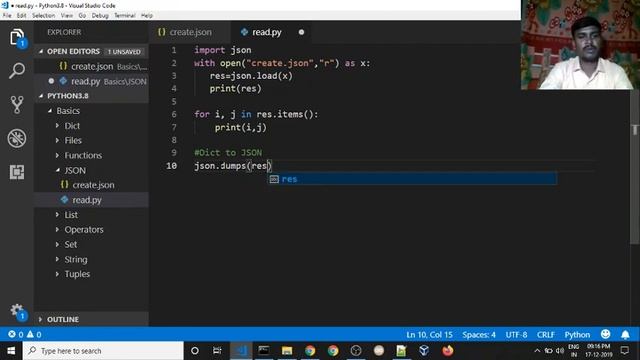Click Ln 10, Col 15 indicator
This screenshot has width=640, height=360.
tap(429, 335)
